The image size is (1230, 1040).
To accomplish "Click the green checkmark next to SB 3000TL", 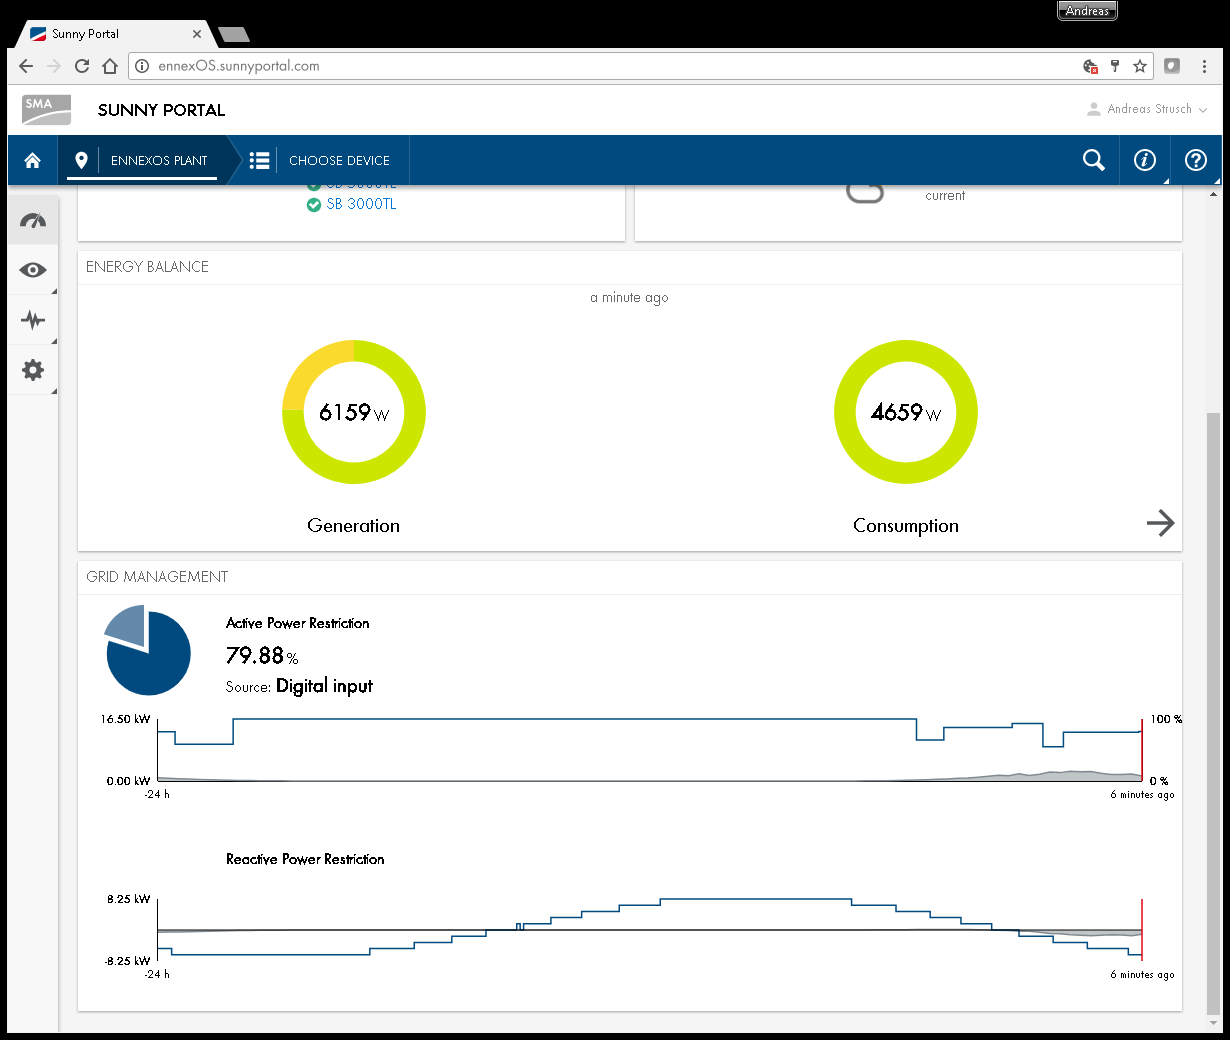I will [314, 204].
